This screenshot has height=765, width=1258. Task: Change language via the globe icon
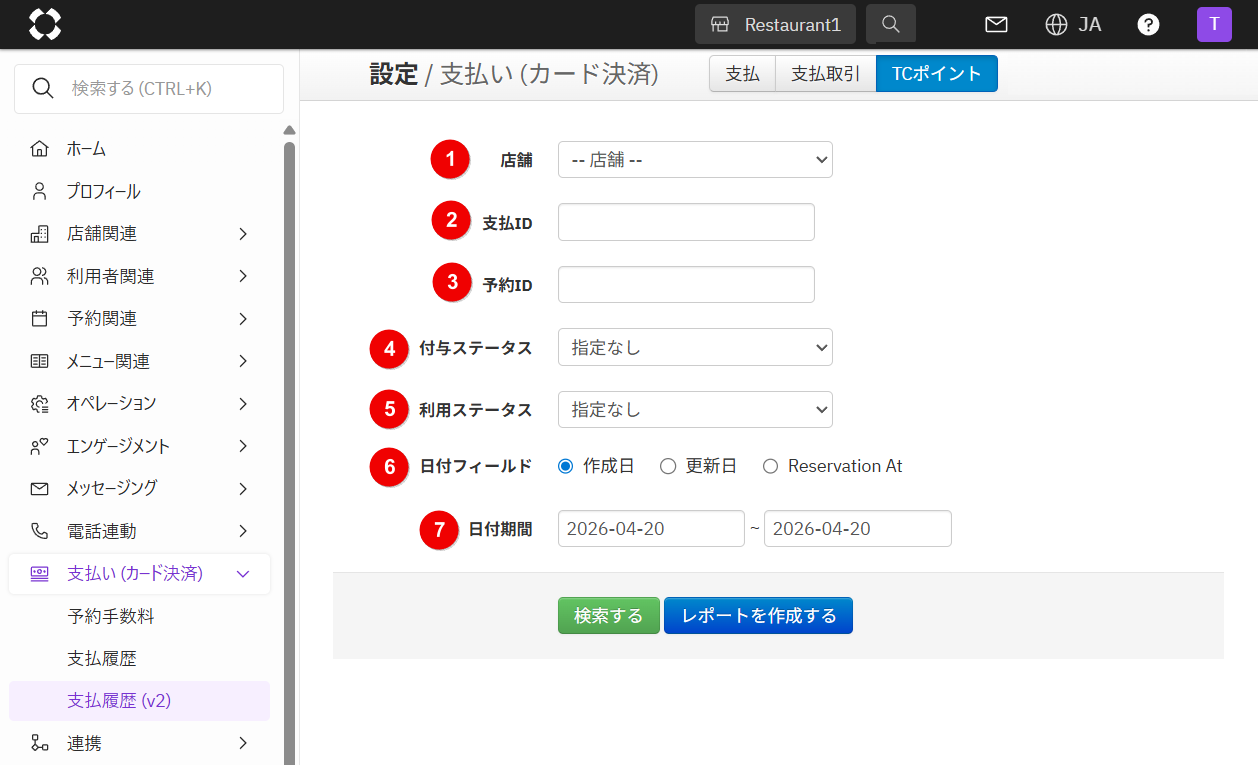[x=1056, y=24]
